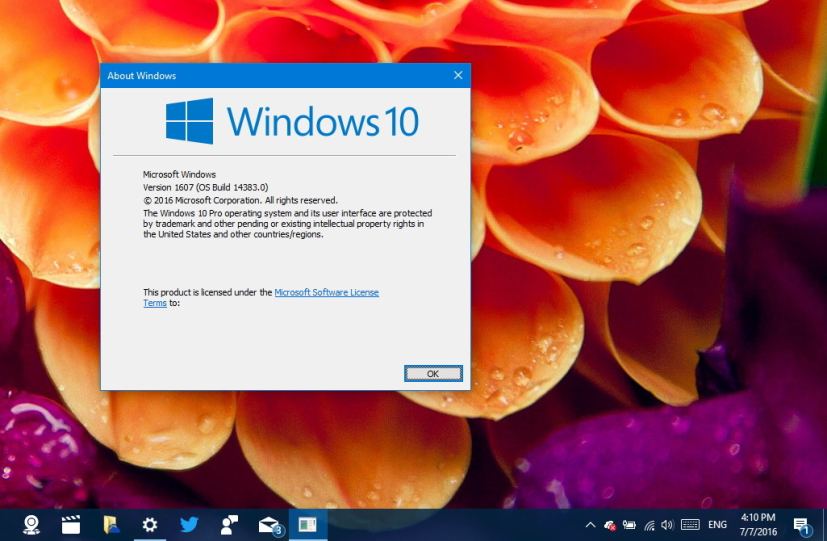Open the Maps app in the taskbar

32,524
